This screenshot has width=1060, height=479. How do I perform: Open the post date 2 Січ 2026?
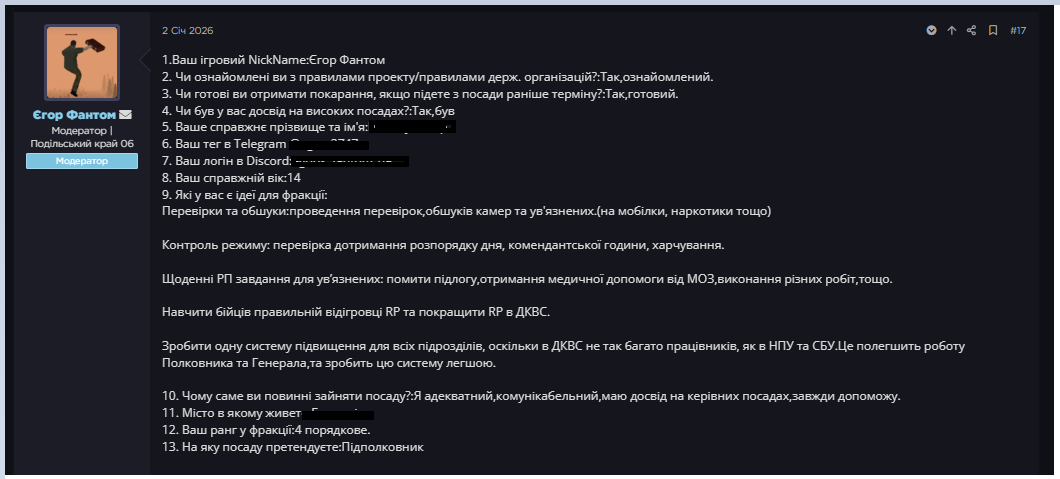(187, 30)
